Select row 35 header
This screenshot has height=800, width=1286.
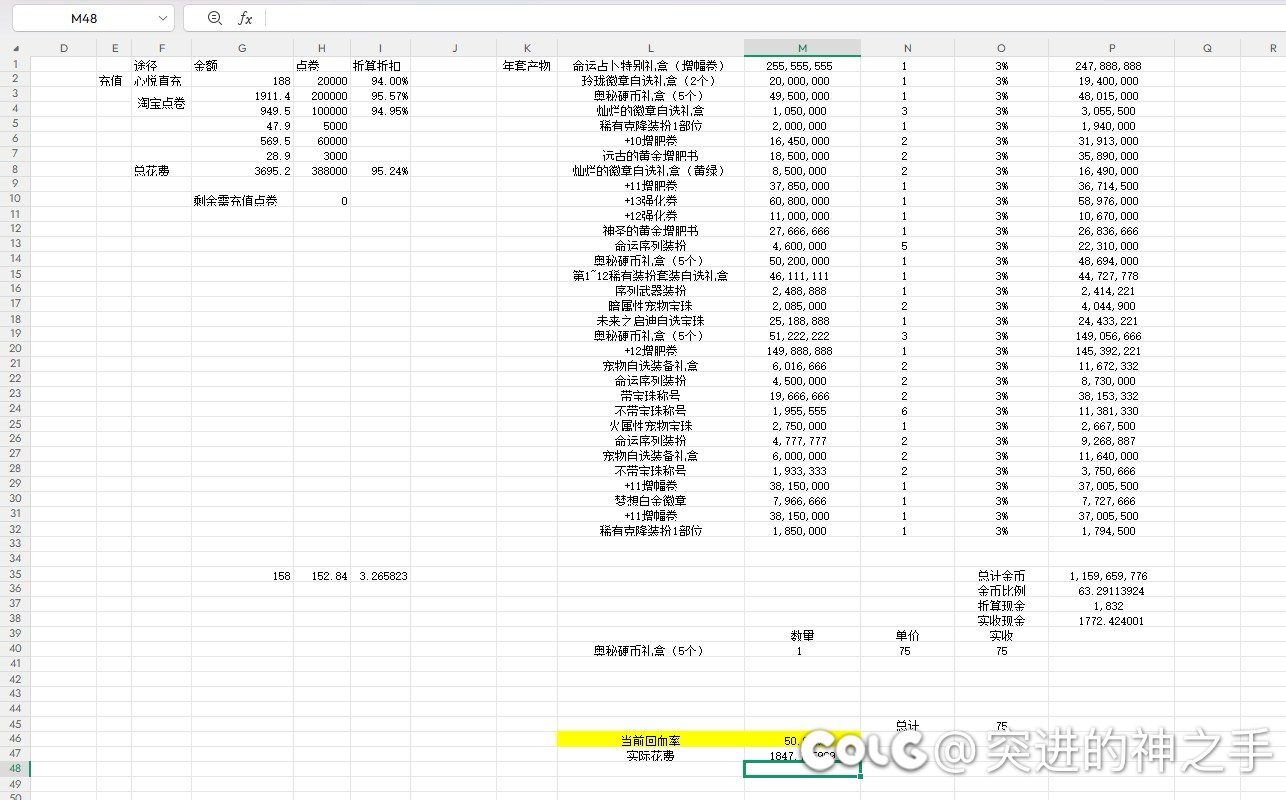click(x=15, y=575)
